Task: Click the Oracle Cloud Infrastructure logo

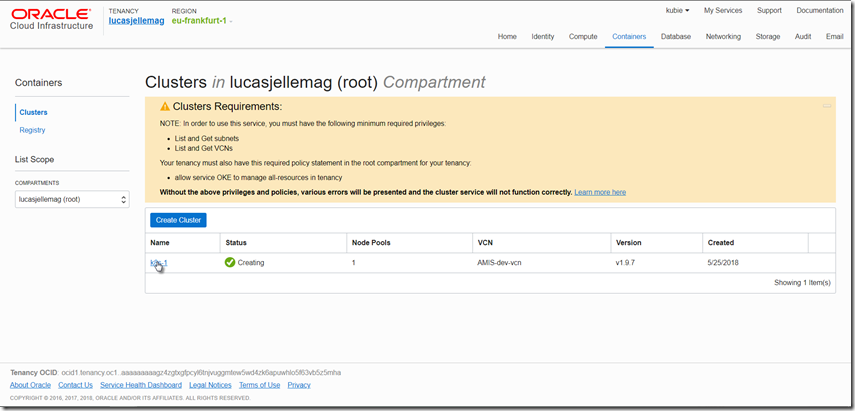Action: 51,19
